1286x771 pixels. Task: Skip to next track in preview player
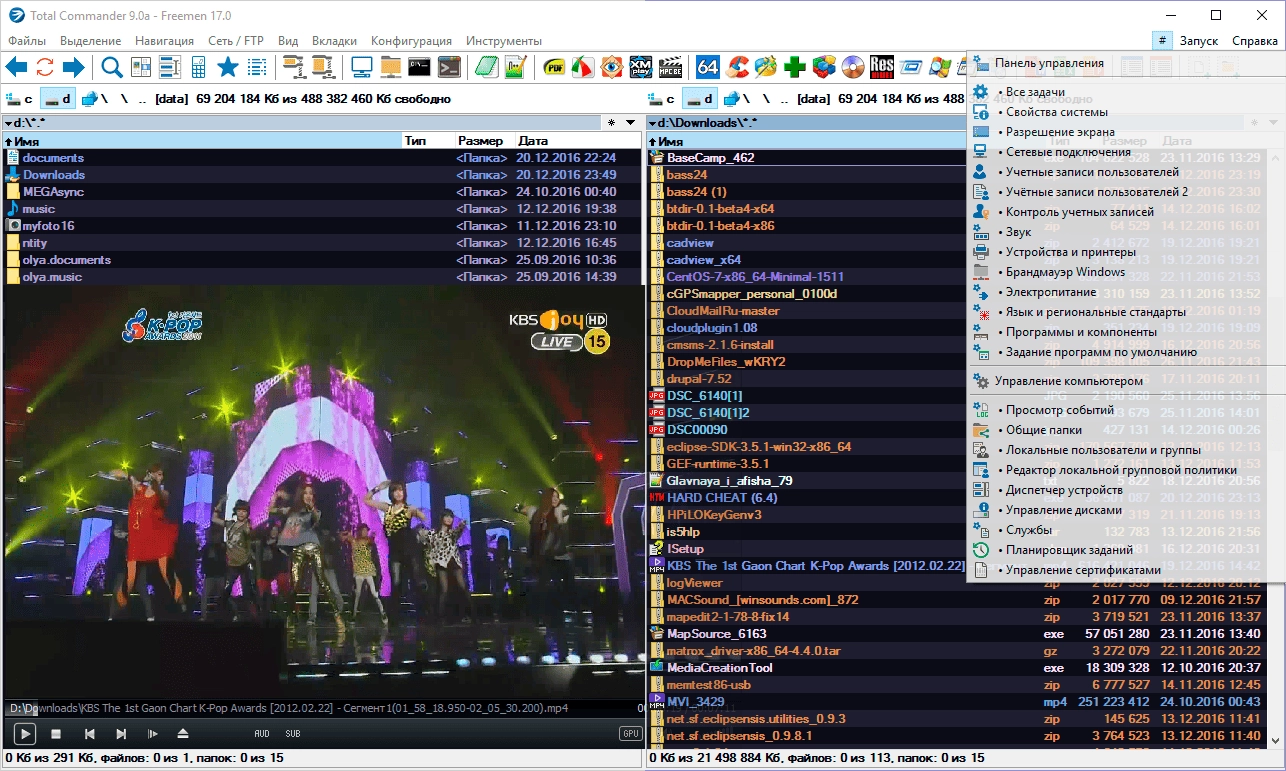pos(121,734)
